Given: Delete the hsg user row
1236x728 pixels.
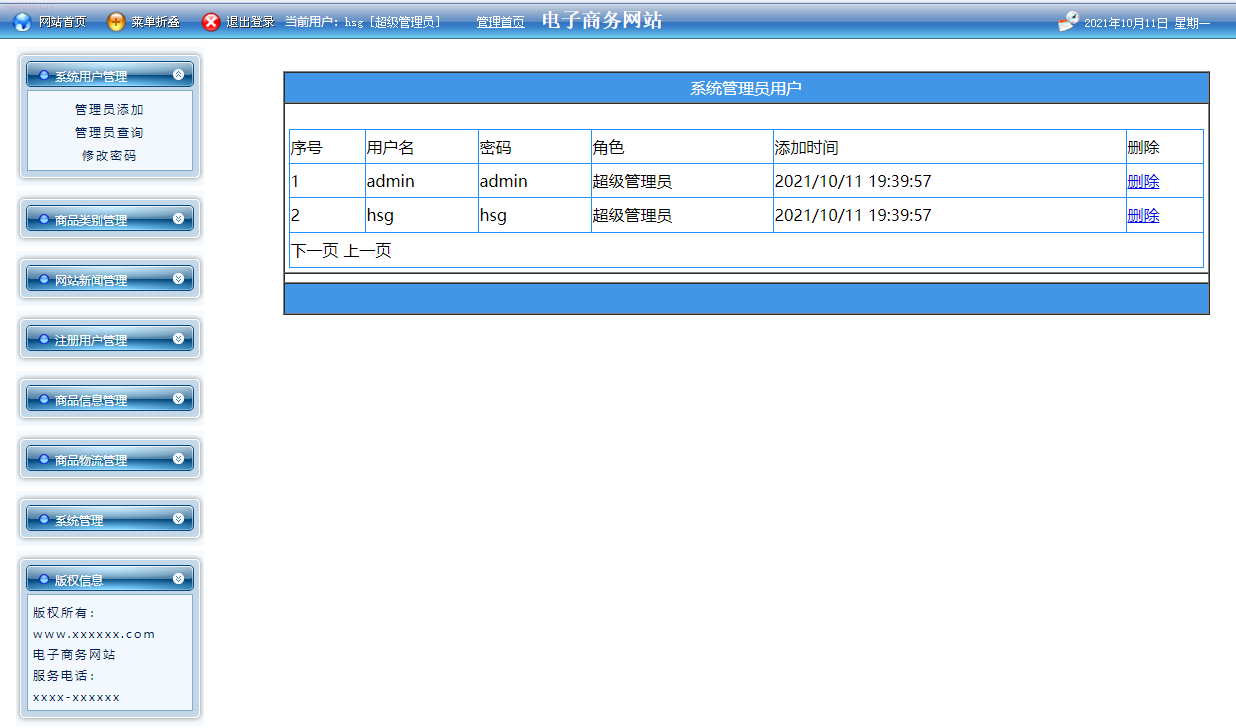Looking at the screenshot, I should (1143, 216).
